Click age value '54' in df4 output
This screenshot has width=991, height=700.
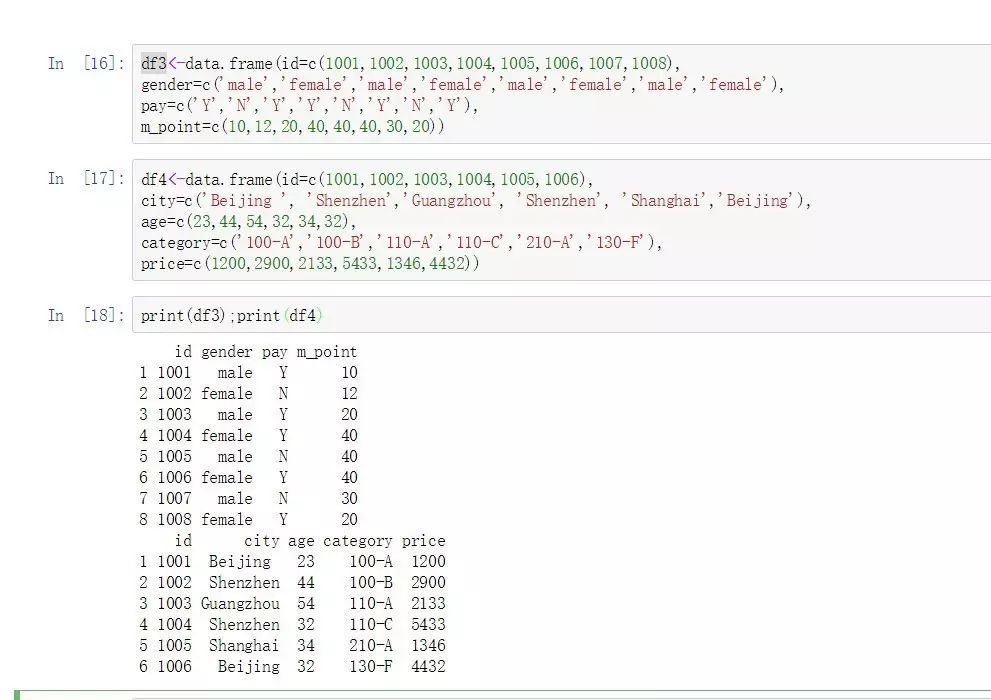306,603
